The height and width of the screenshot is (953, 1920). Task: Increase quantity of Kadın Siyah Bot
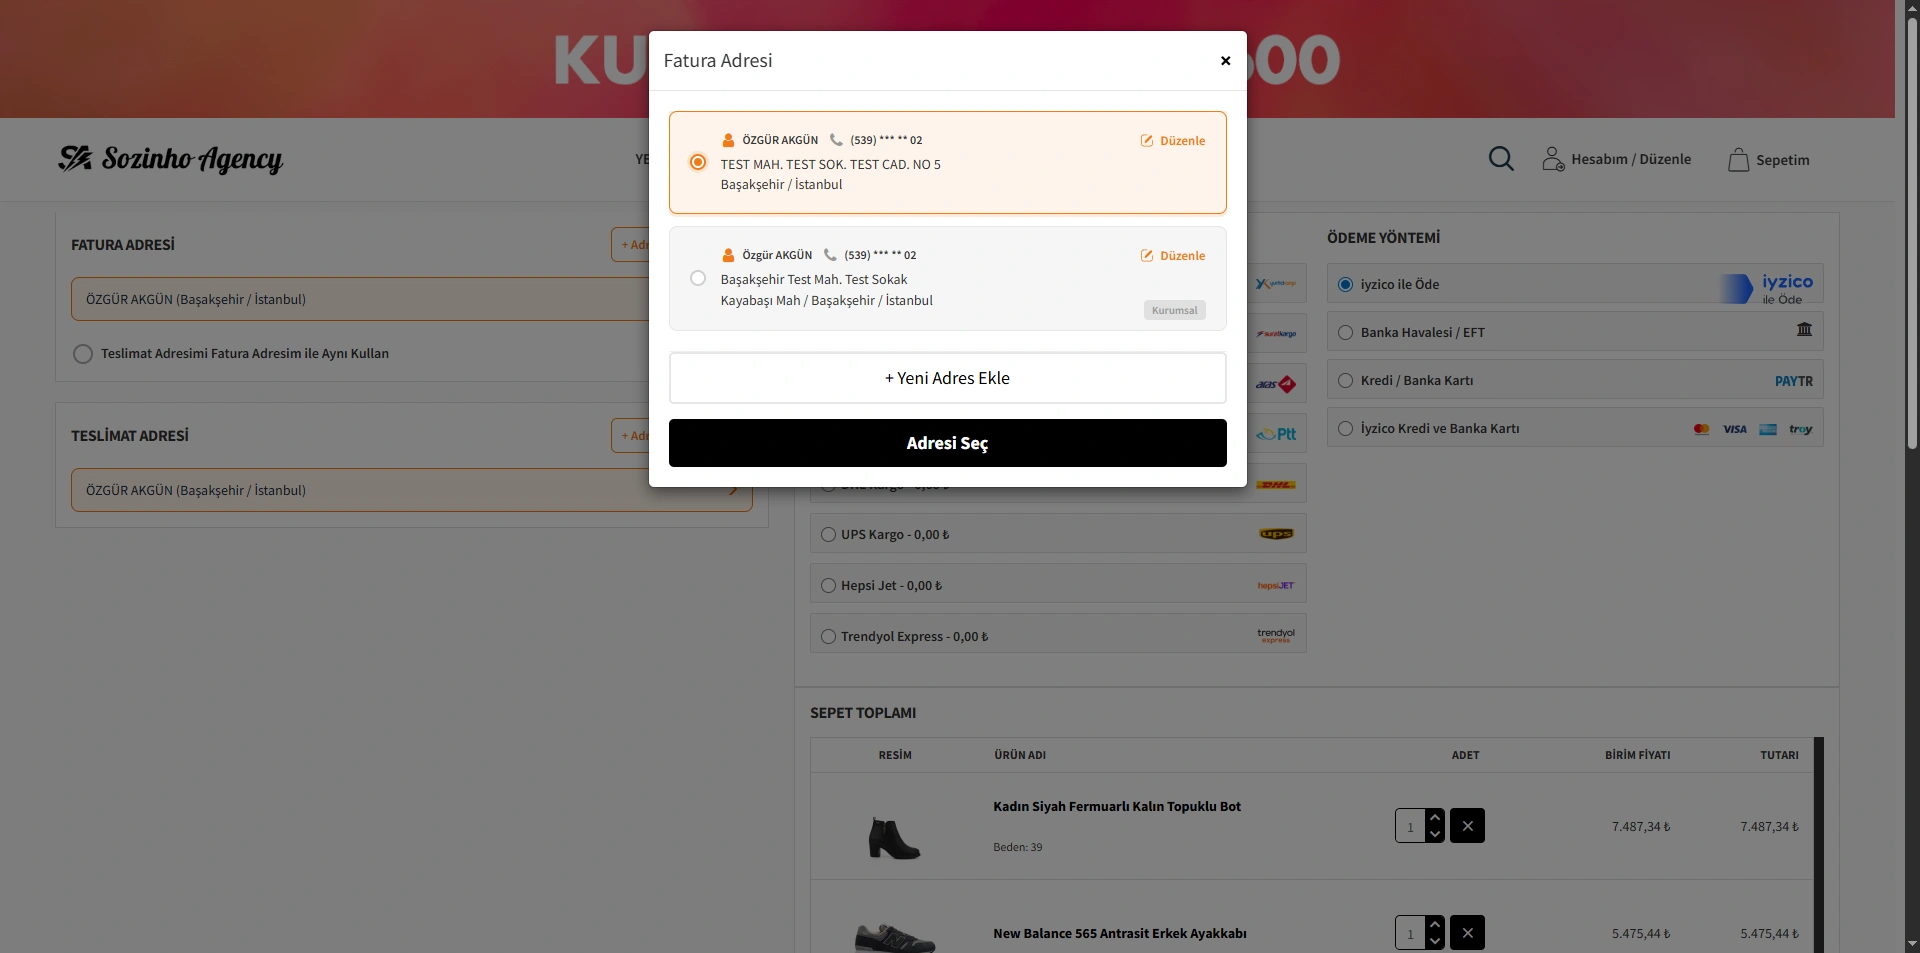1435,817
